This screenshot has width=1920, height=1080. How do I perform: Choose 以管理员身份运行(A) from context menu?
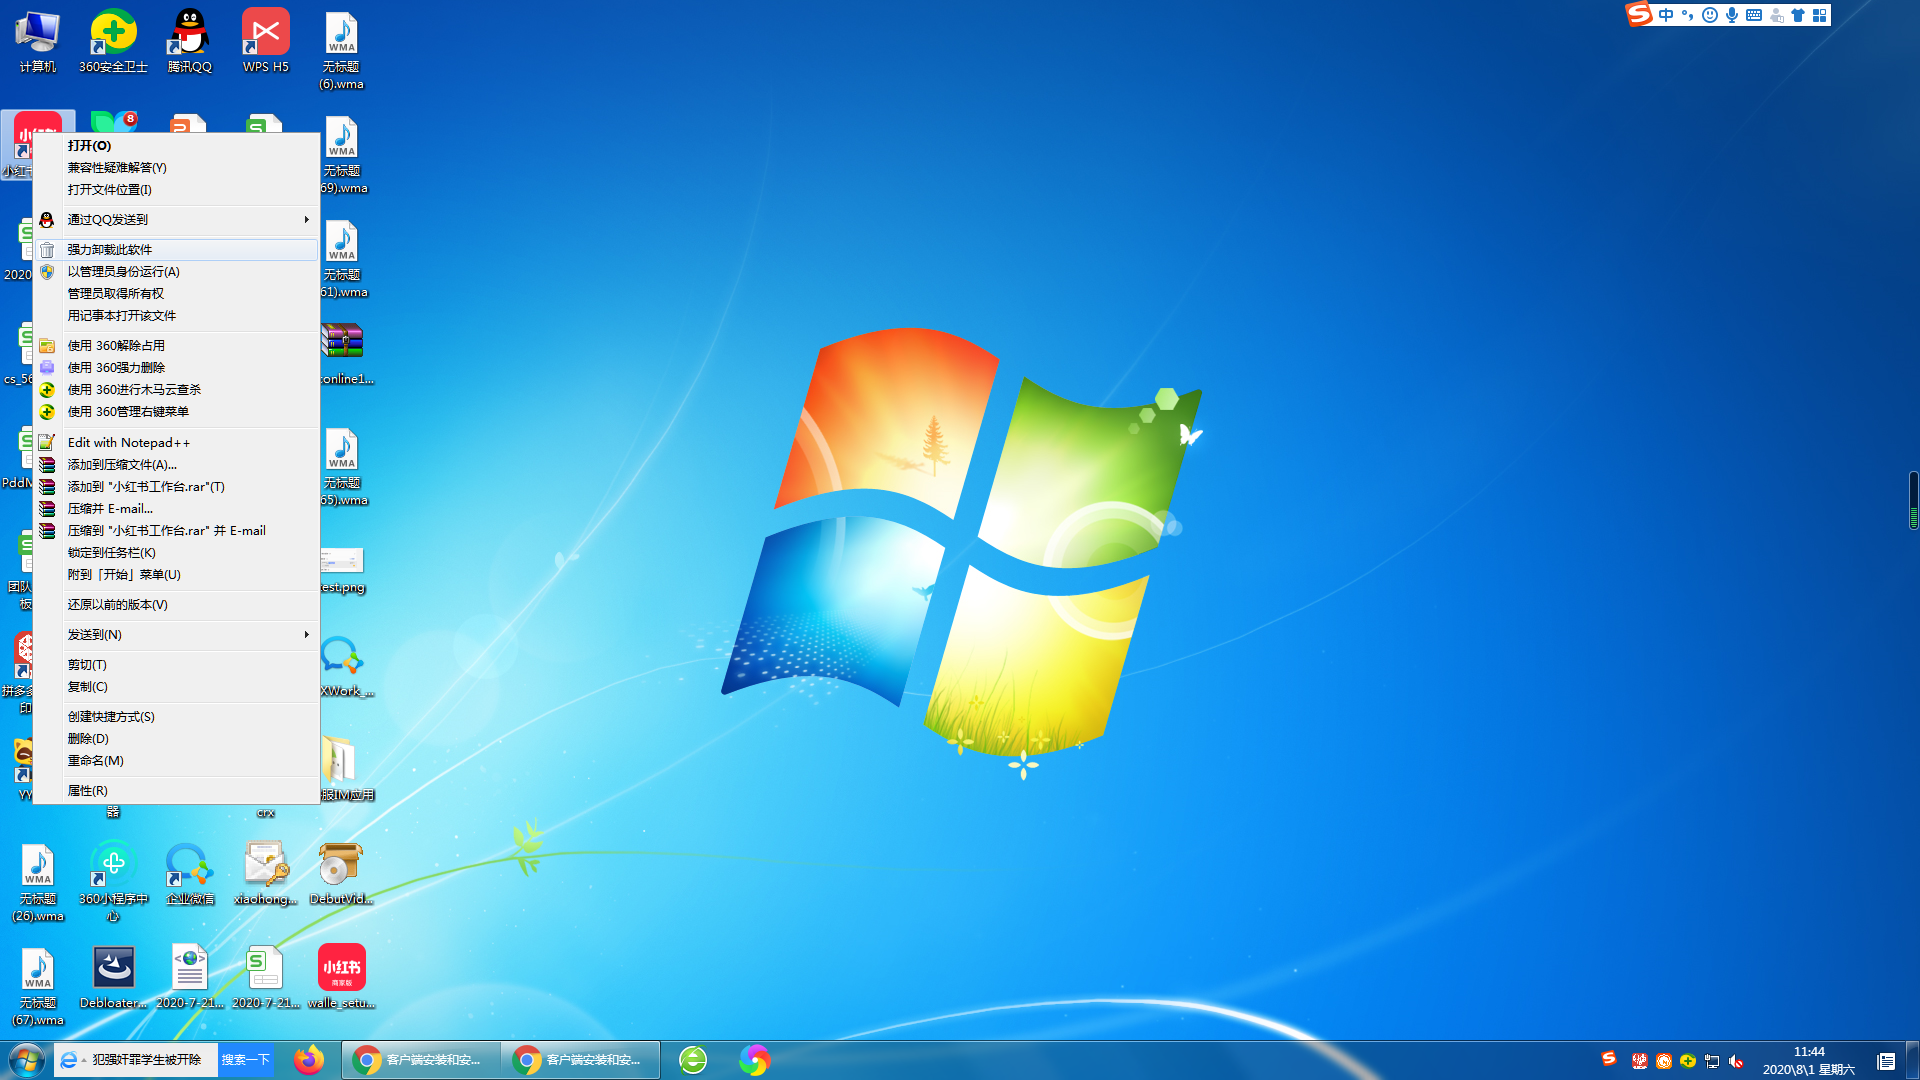tap(123, 272)
